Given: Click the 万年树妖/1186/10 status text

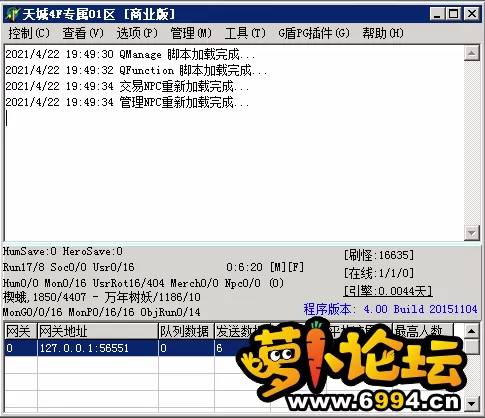Looking at the screenshot, I should (153, 297).
